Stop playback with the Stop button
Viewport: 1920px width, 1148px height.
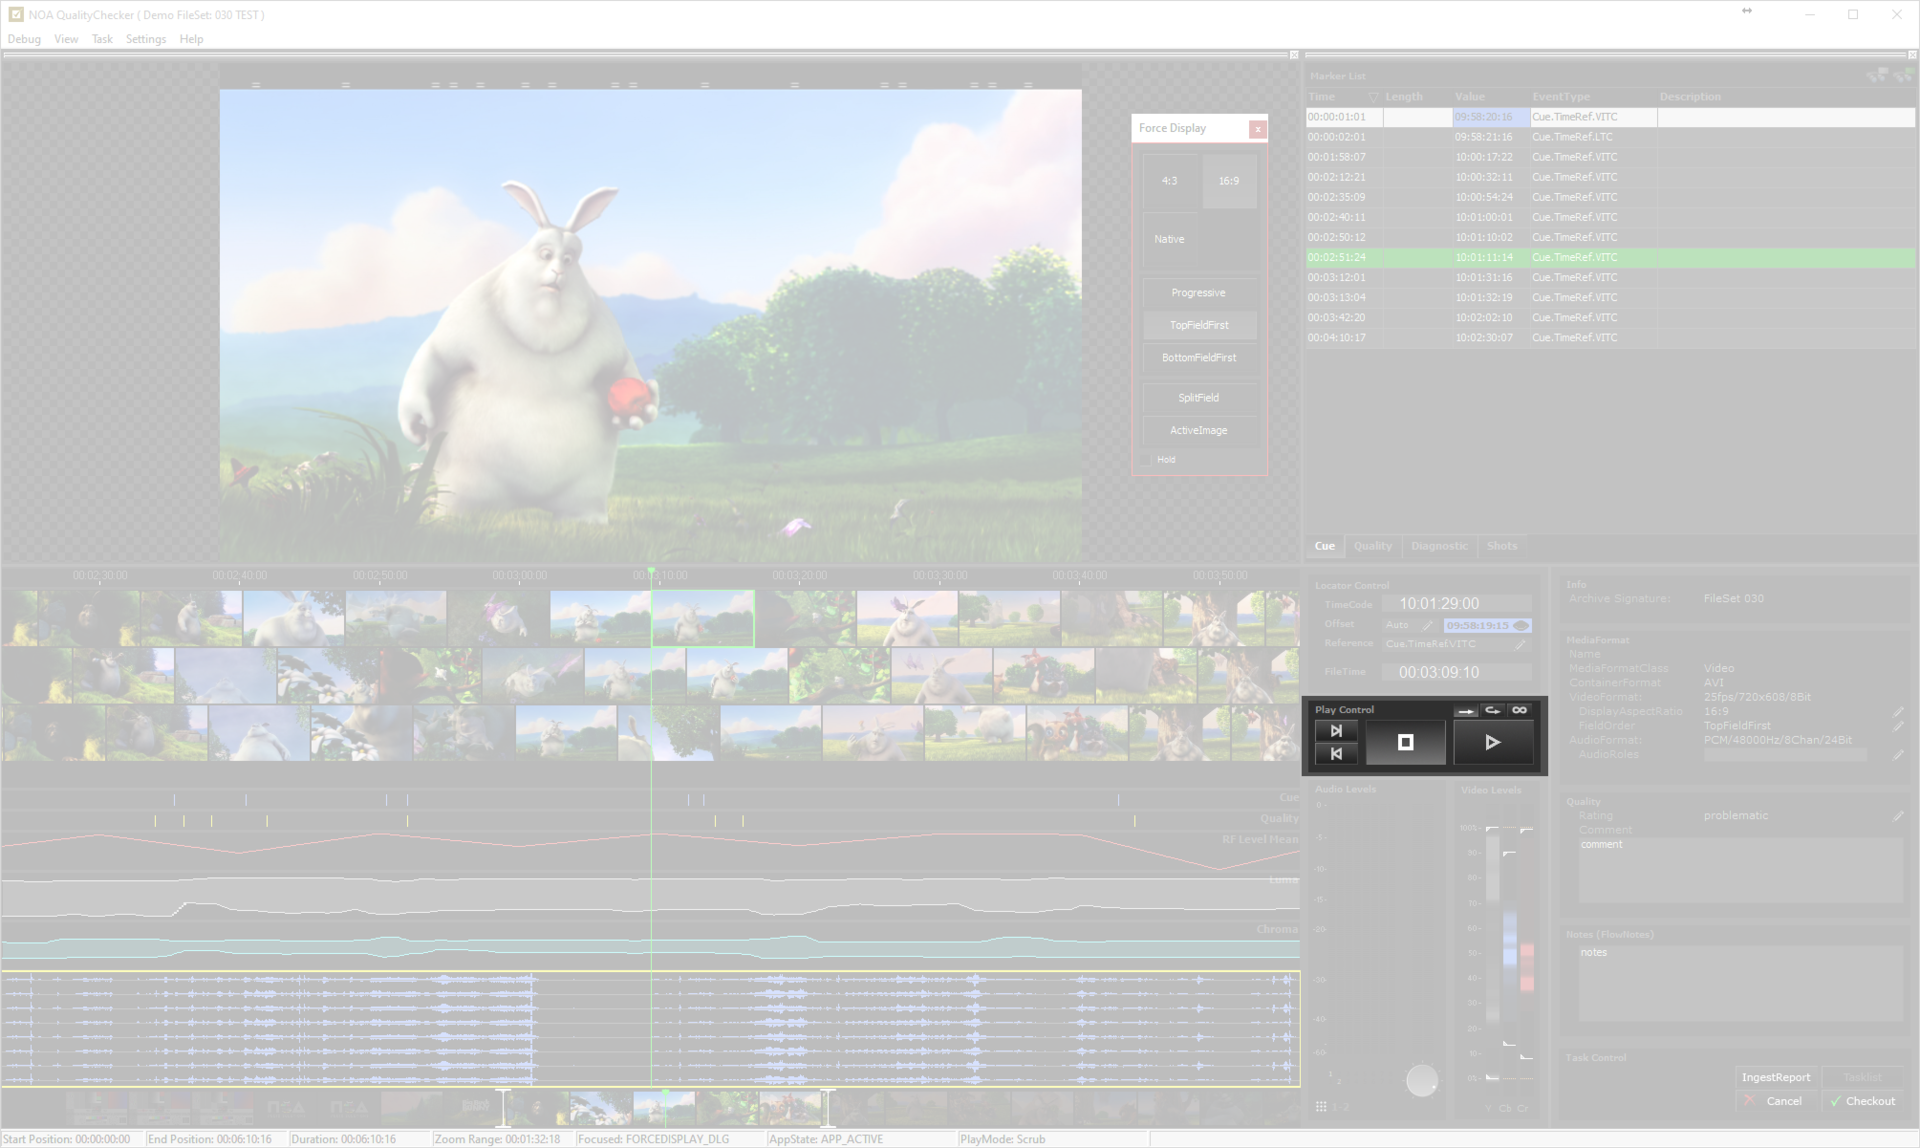[x=1405, y=742]
